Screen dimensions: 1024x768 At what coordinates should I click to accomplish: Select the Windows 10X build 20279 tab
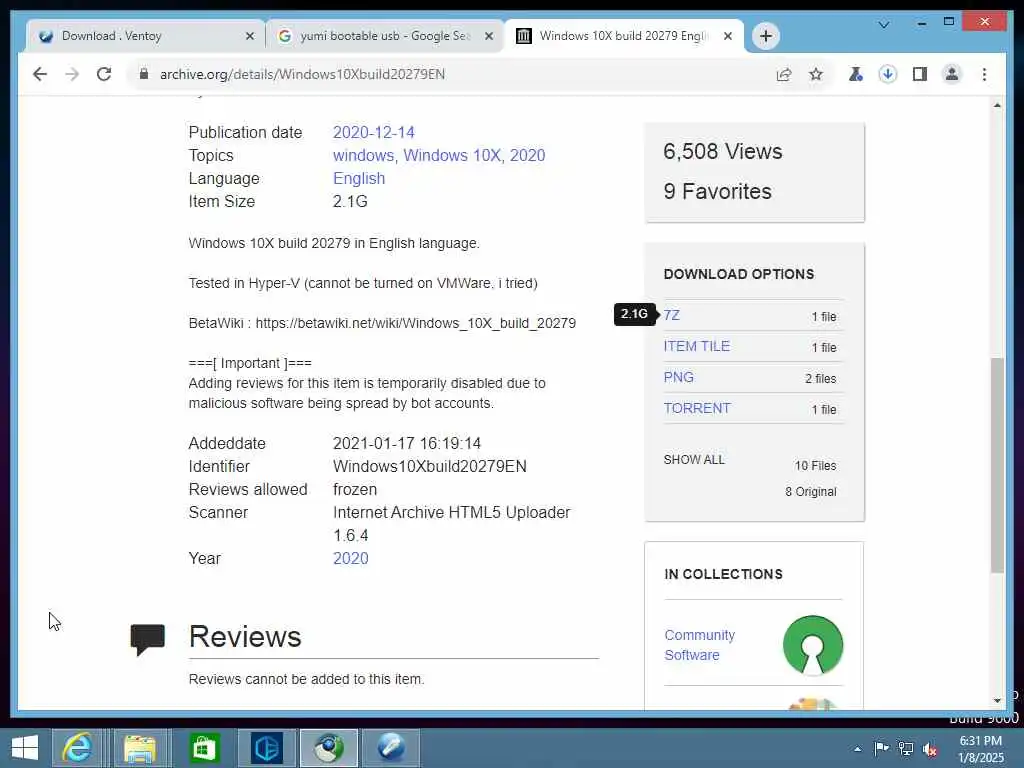pos(624,36)
